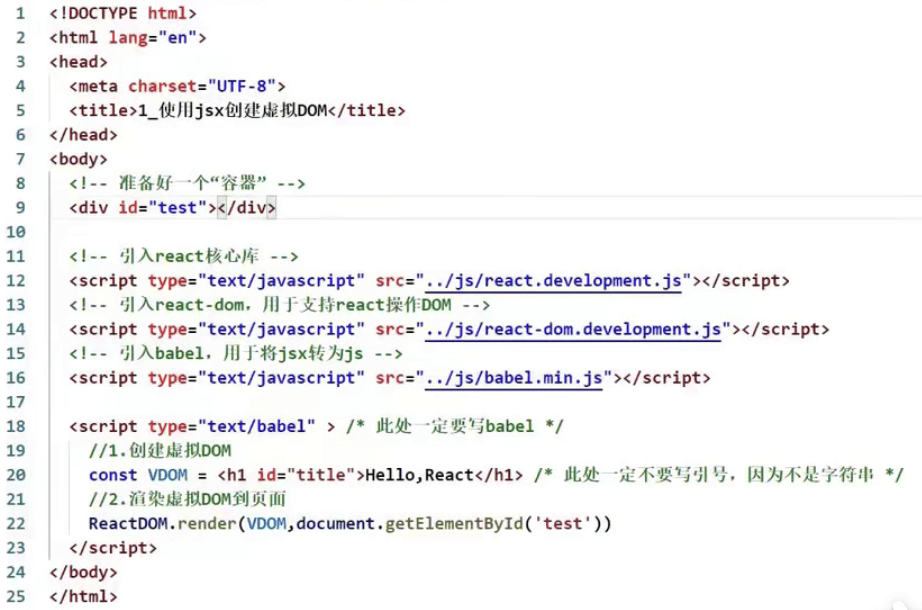This screenshot has width=922, height=610.
Task: Click type="text/babel" attribute value
Action: (x=256, y=426)
